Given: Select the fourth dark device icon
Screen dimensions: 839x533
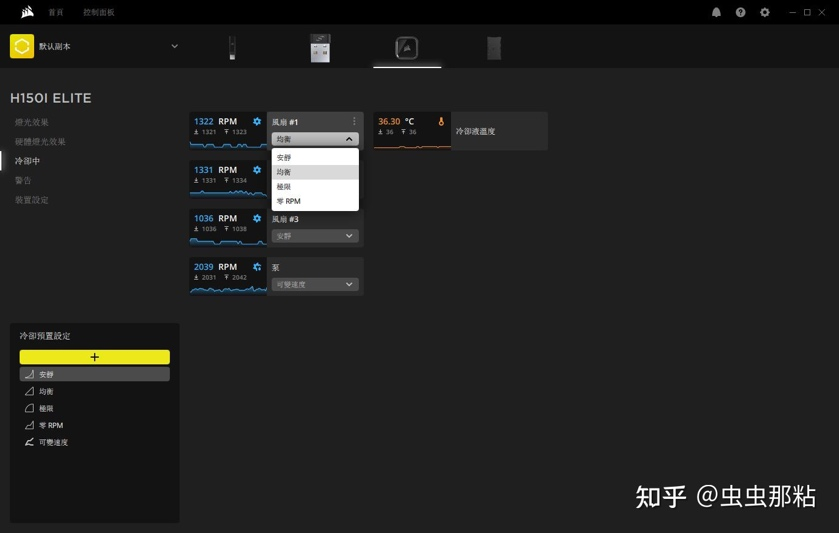Looking at the screenshot, I should coord(494,48).
